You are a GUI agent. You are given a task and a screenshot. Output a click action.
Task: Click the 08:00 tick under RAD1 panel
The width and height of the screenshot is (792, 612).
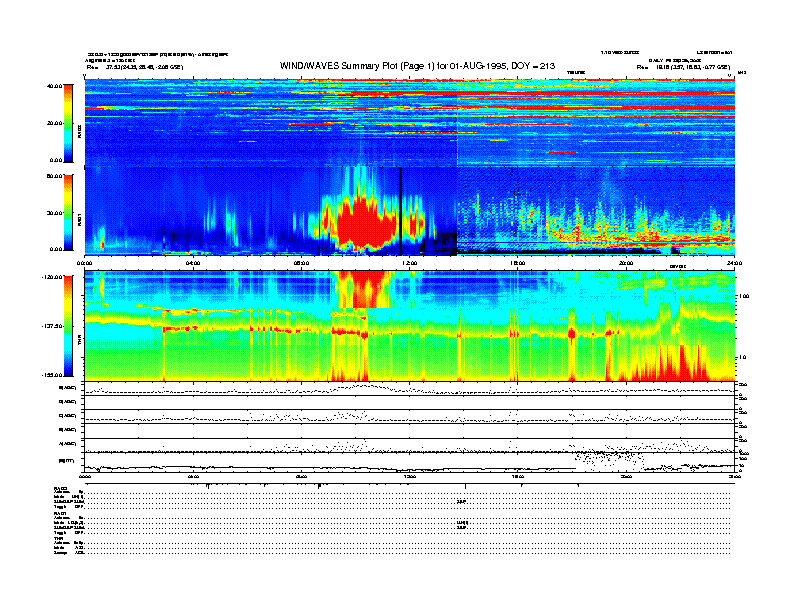pyautogui.click(x=301, y=263)
